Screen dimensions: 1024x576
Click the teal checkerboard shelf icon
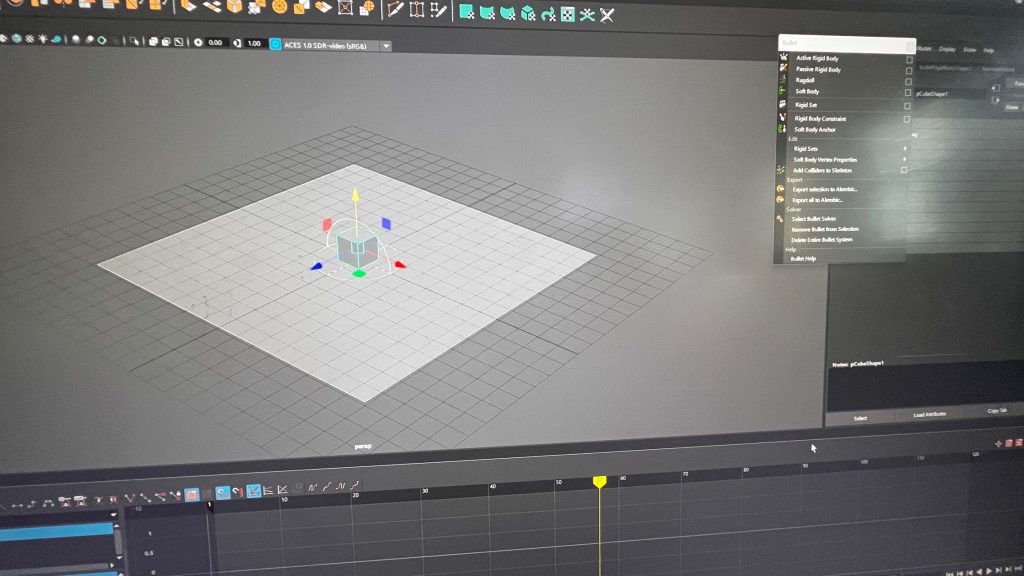pos(568,14)
